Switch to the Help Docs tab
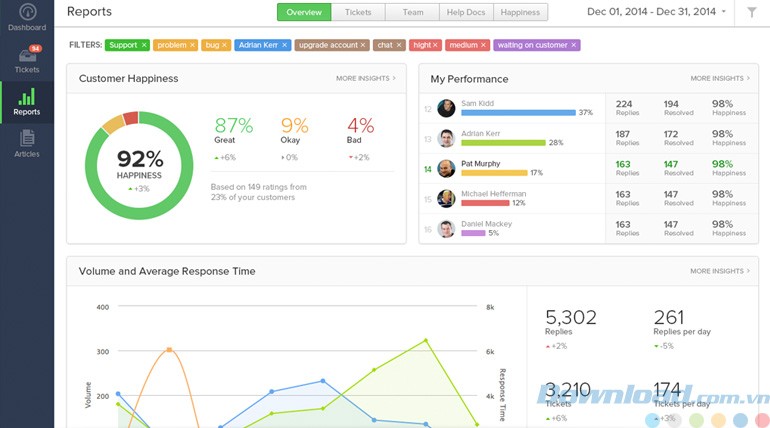This screenshot has width=770, height=428. click(x=465, y=12)
